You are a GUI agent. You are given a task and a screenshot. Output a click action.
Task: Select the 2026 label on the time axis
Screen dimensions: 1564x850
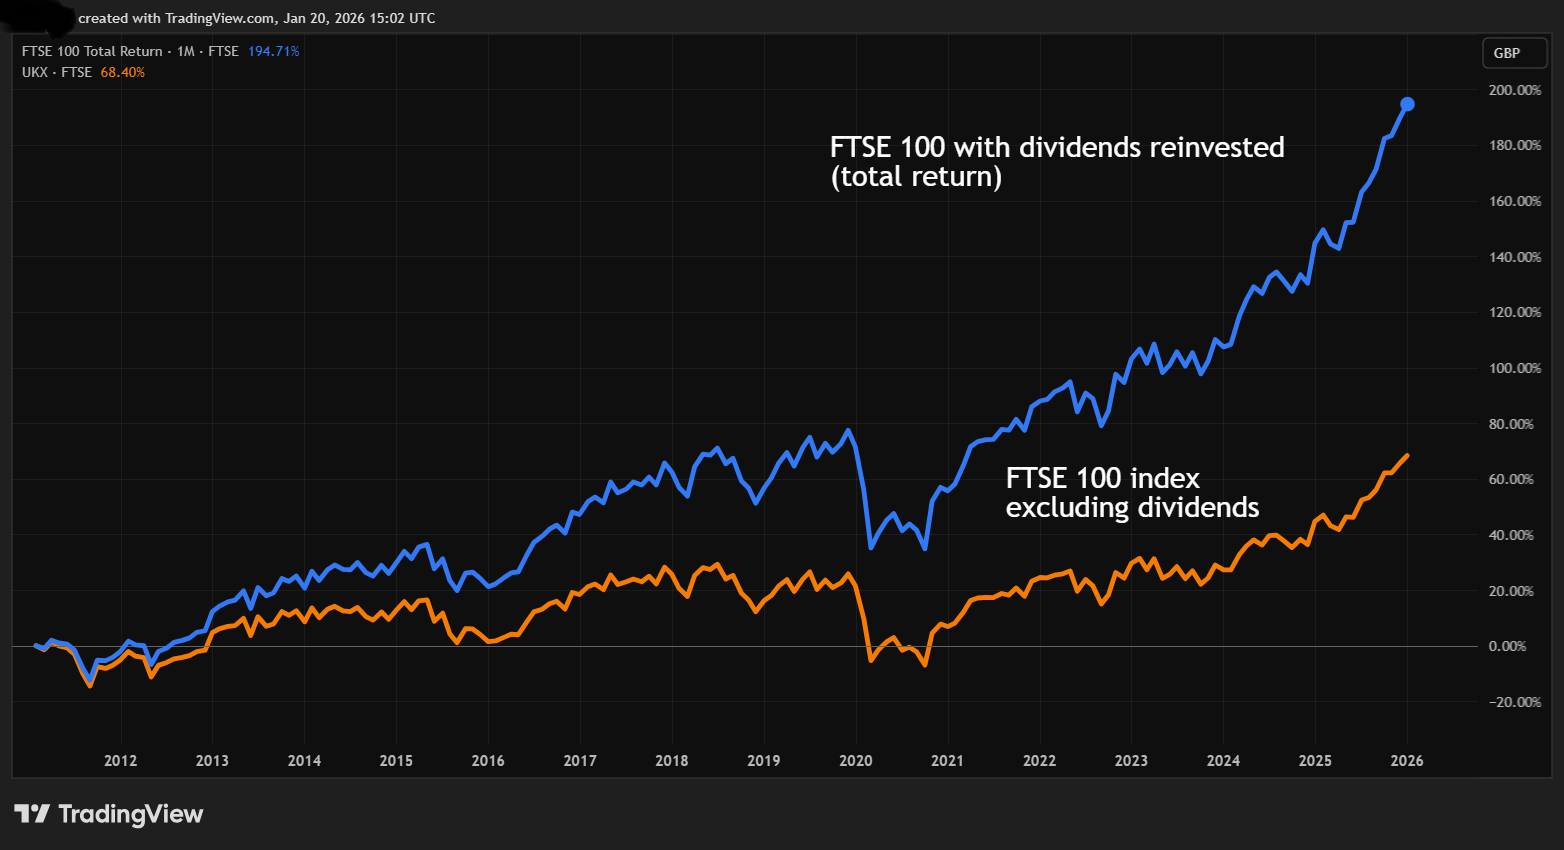pyautogui.click(x=1408, y=760)
